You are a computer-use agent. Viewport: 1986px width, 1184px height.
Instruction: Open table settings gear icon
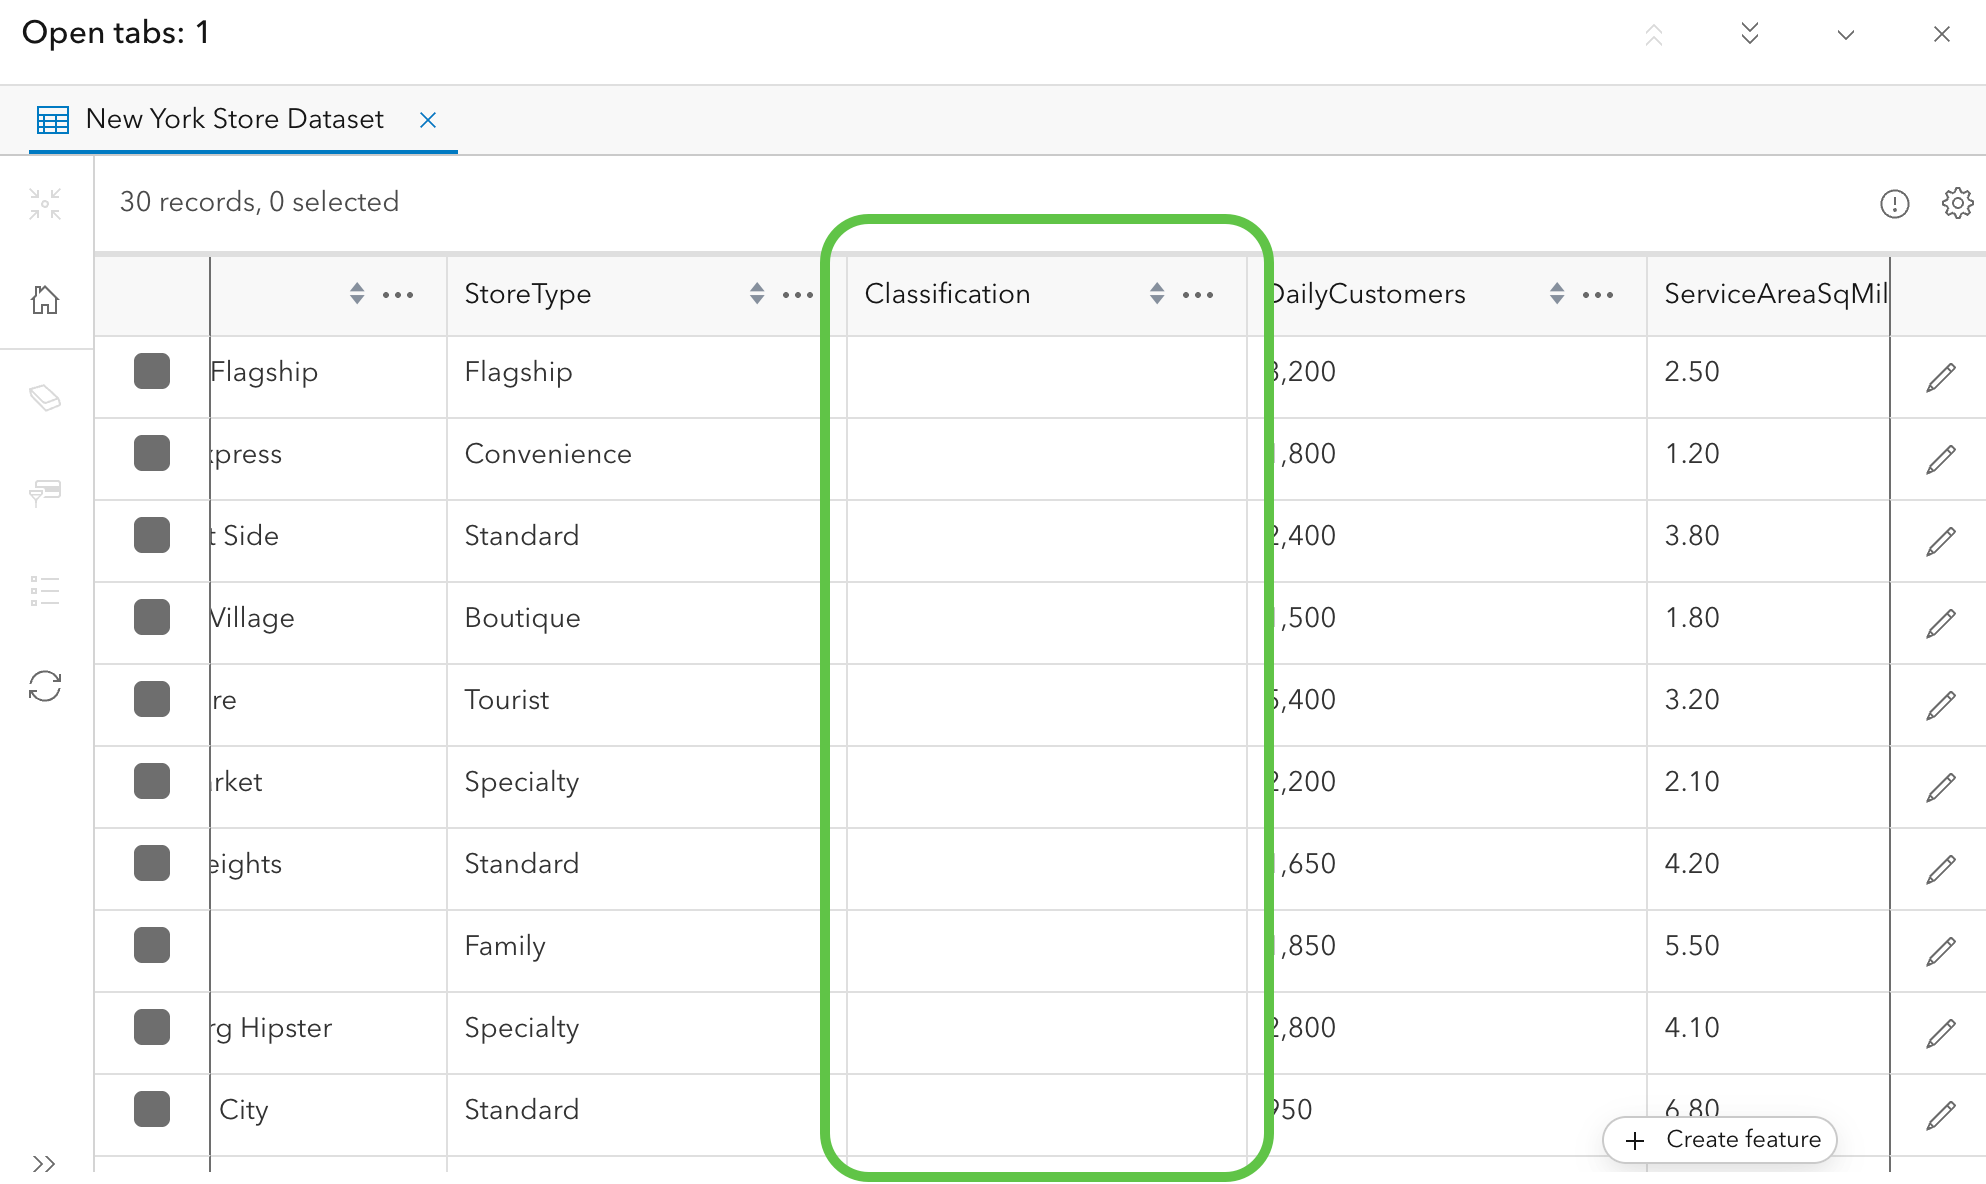click(1957, 203)
